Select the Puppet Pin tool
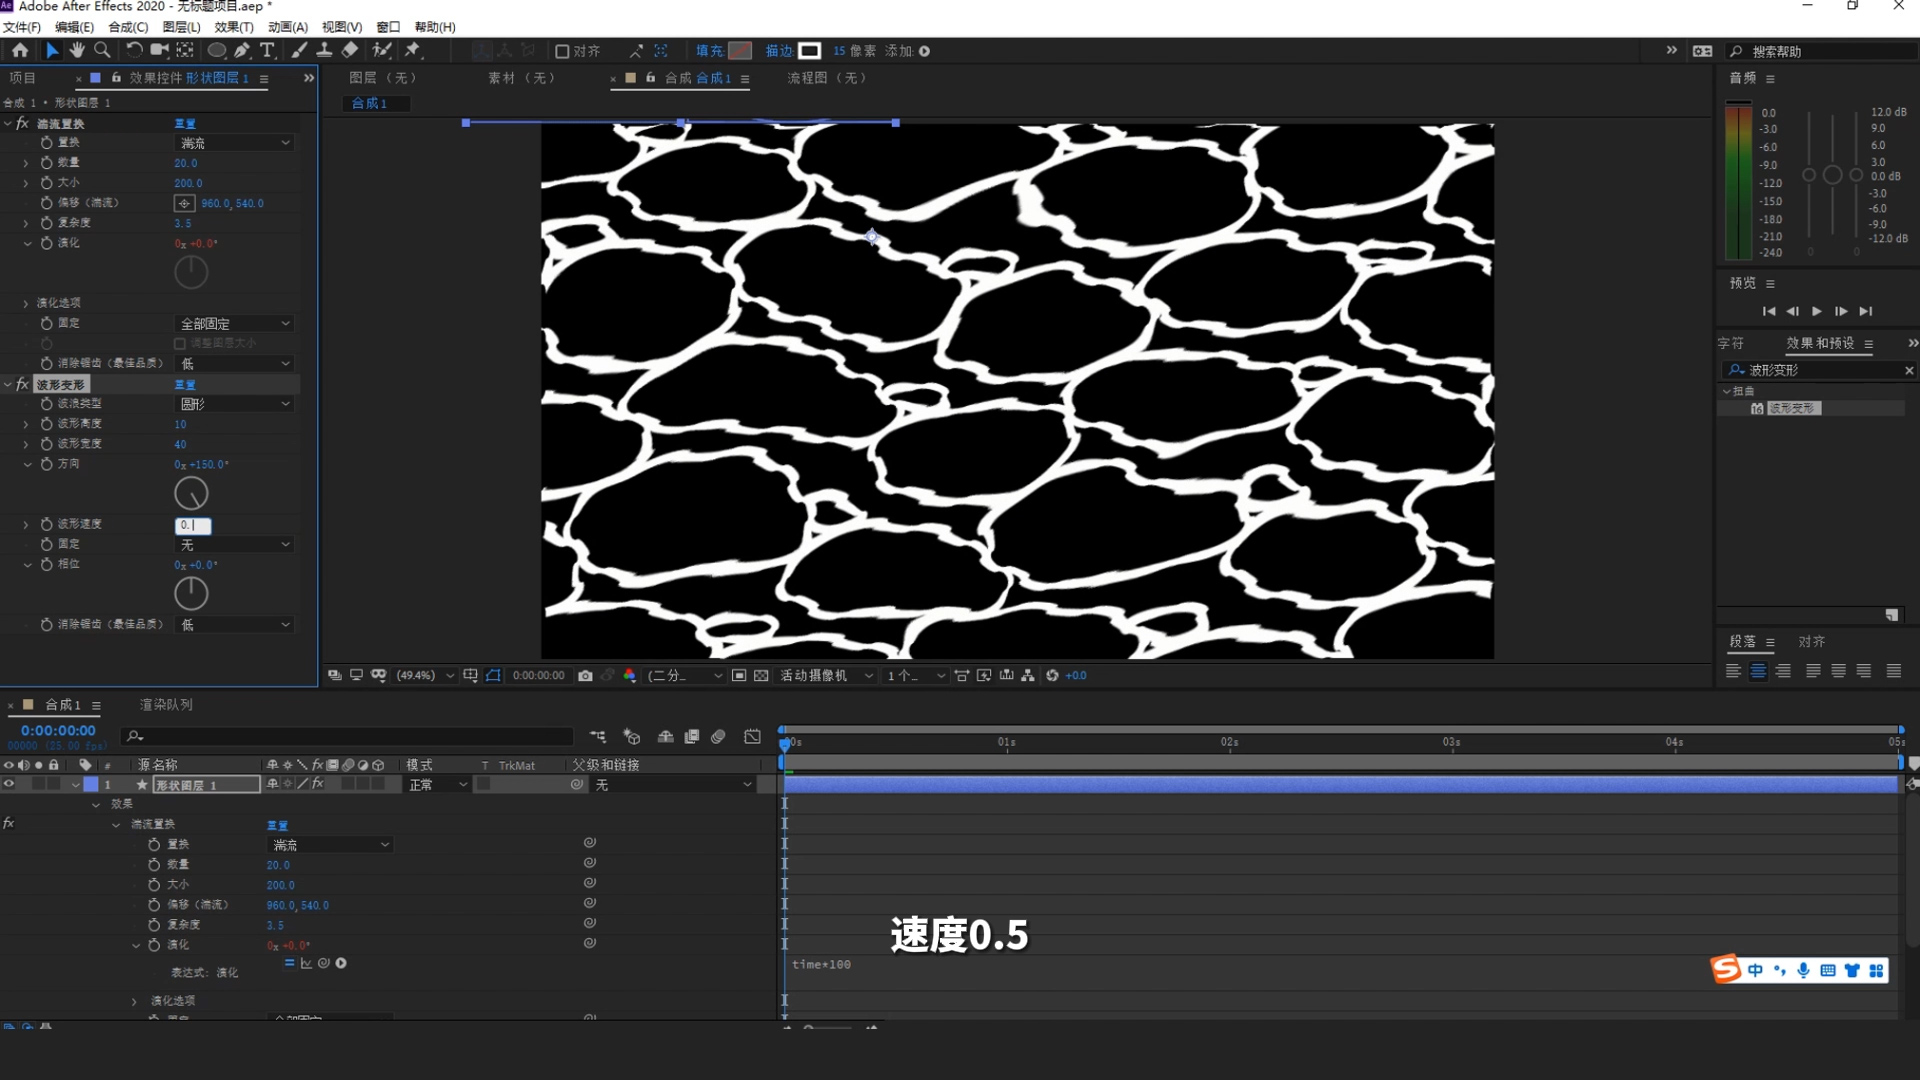Screen dimensions: 1920x1080 [412, 50]
